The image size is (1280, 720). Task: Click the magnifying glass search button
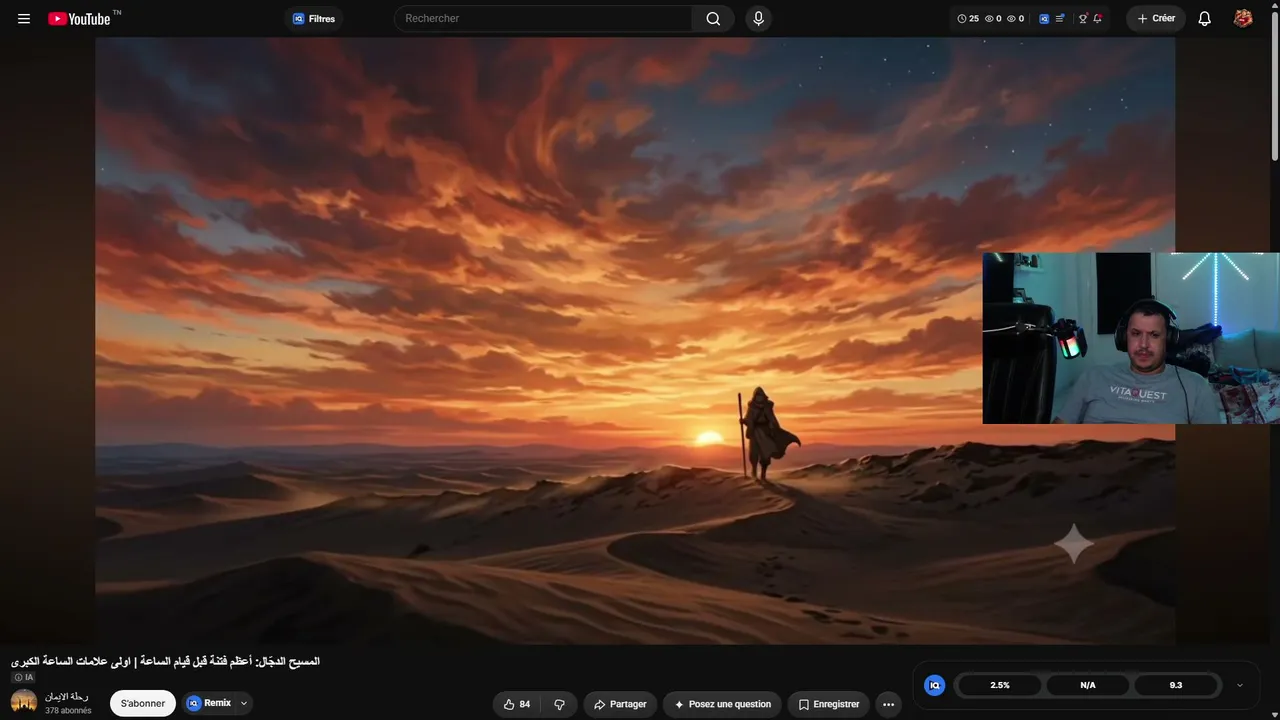(x=713, y=19)
